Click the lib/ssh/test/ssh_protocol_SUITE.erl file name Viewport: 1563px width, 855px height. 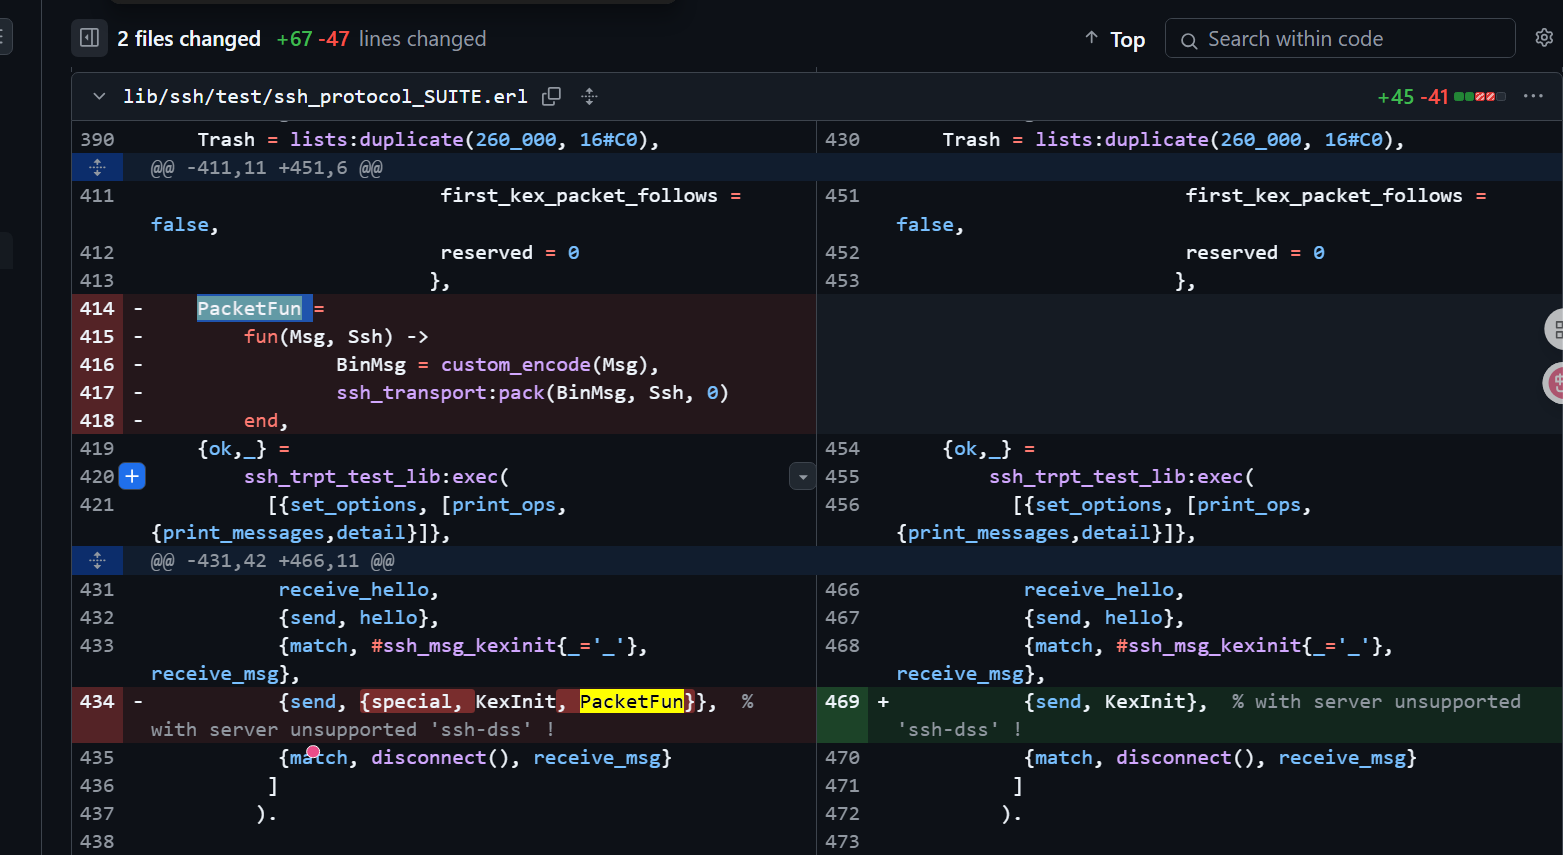(325, 96)
